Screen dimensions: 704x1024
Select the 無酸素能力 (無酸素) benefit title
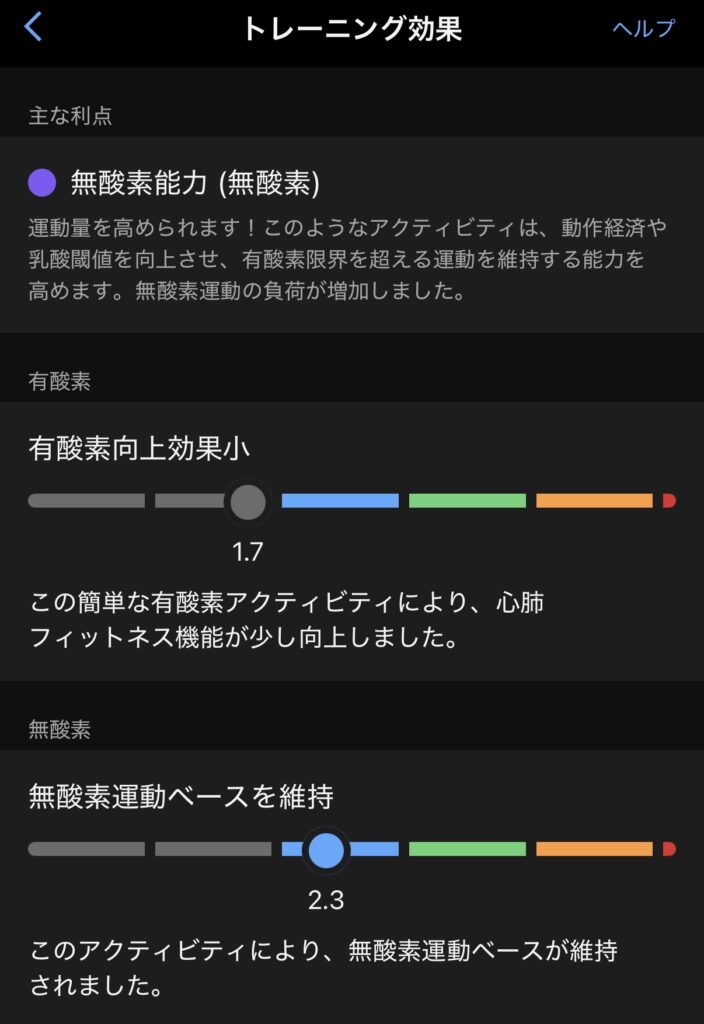(x=195, y=182)
